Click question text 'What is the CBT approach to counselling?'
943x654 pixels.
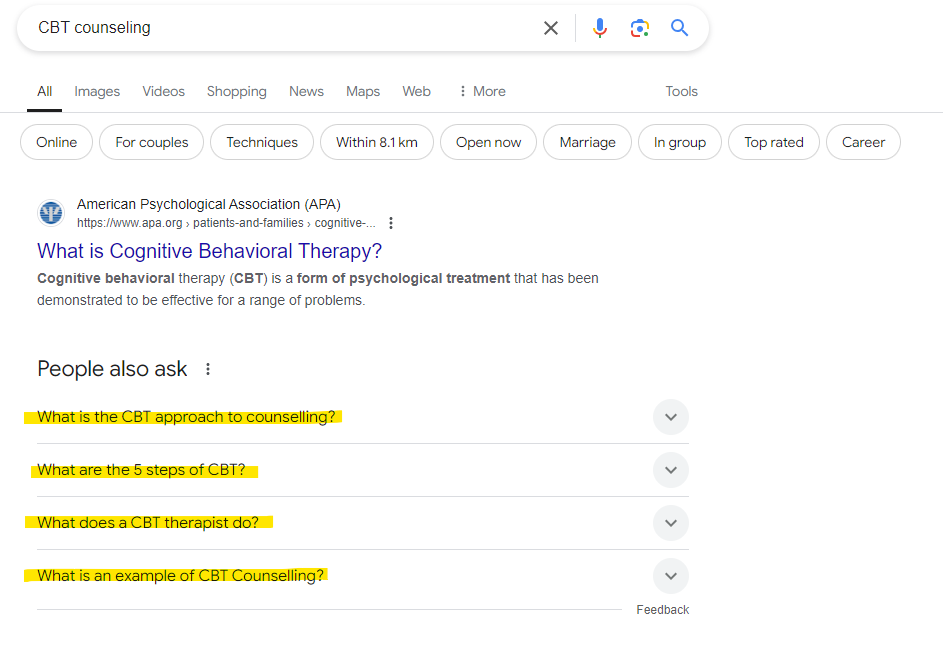point(186,417)
